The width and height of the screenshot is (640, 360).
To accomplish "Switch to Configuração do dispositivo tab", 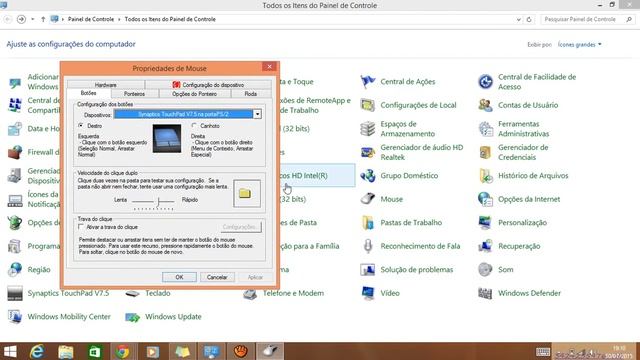I will tap(208, 85).
